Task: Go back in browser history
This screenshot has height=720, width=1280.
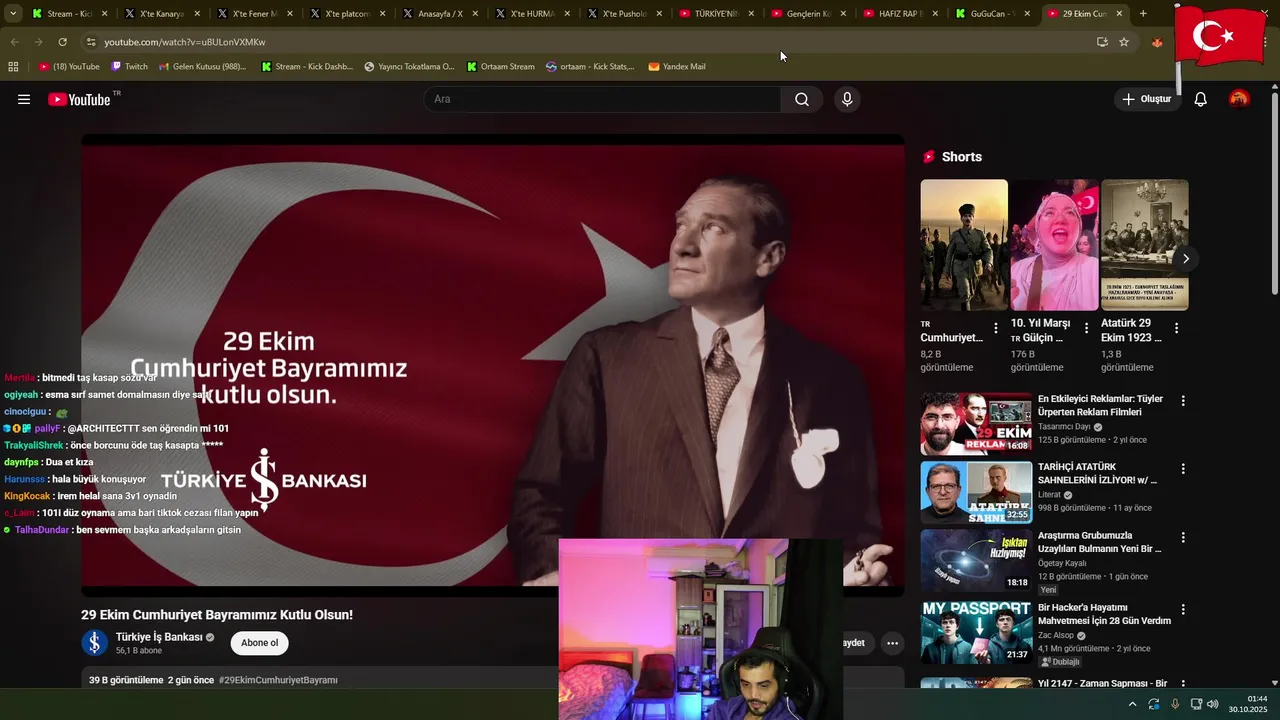Action: 14,42
